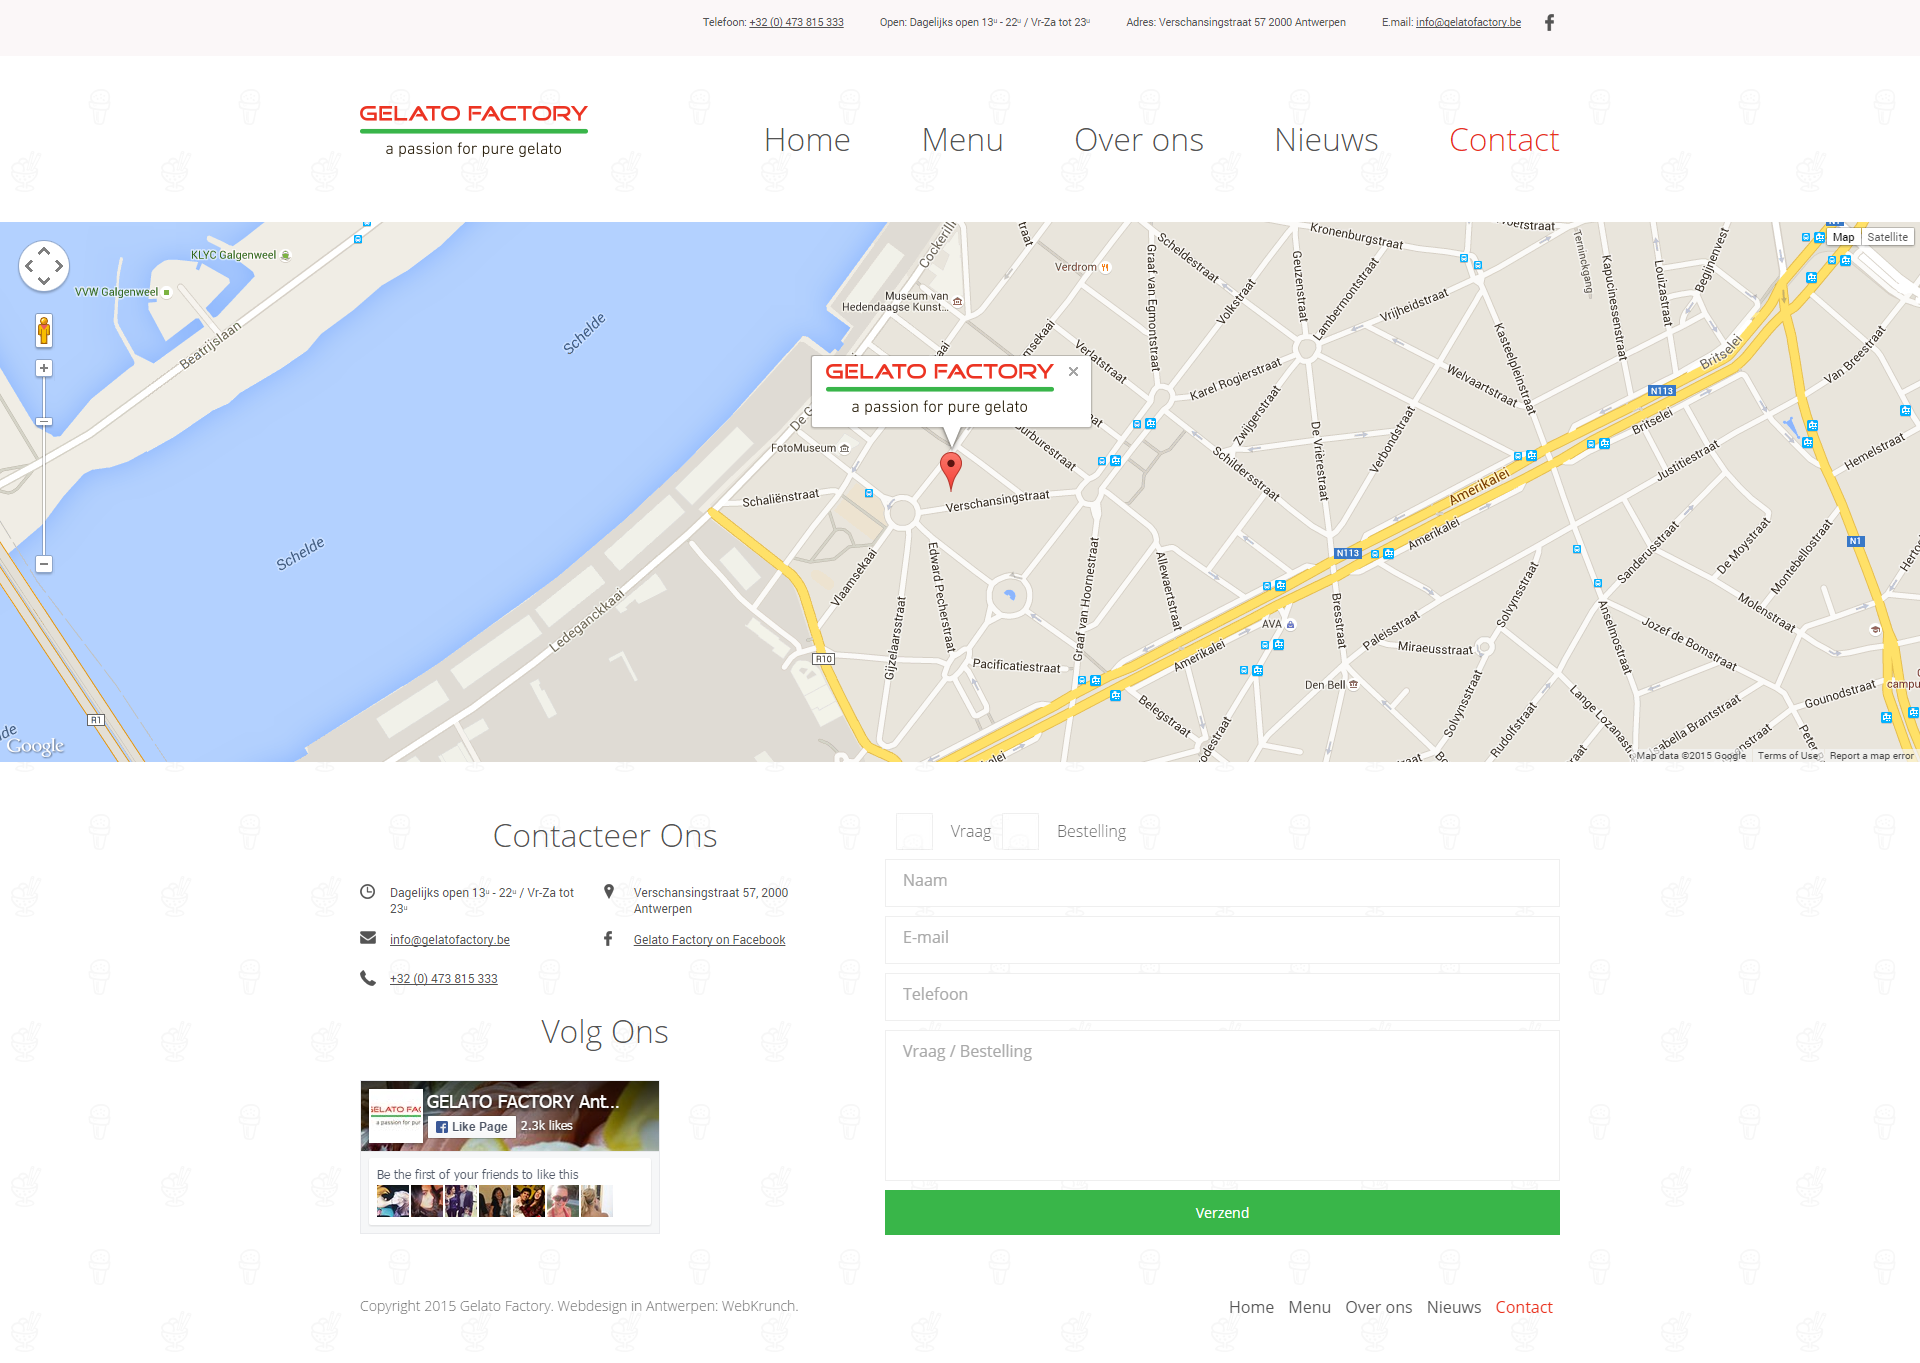Click the Like Page button
This screenshot has width=1920, height=1363.
tap(472, 1127)
